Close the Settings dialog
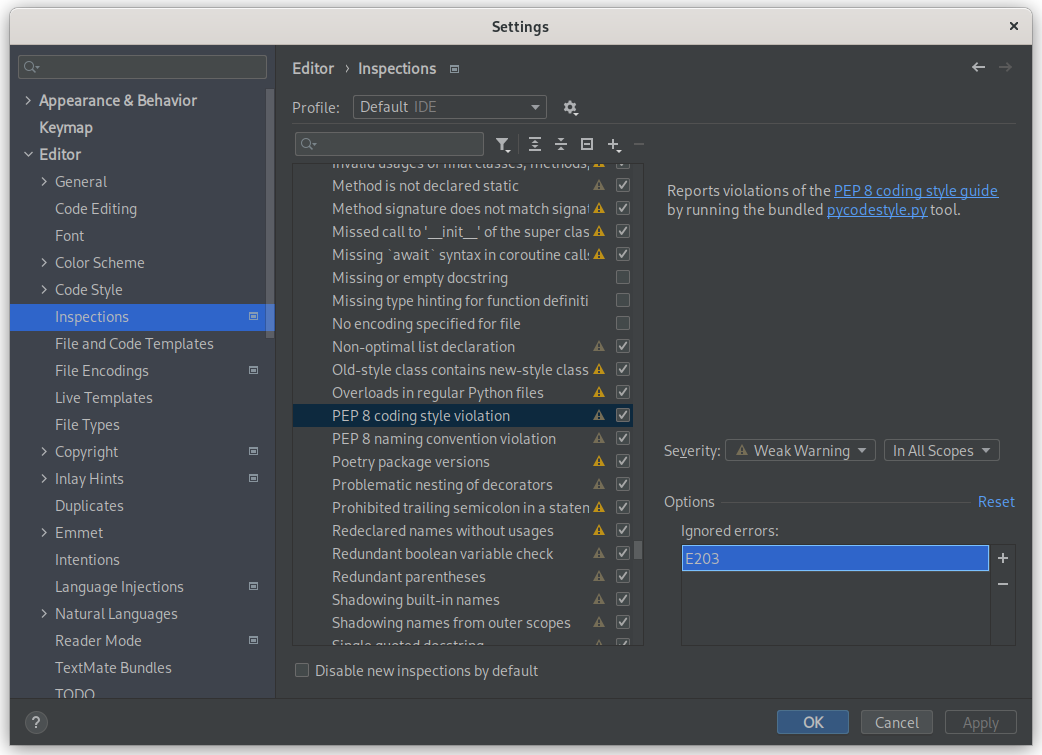 coord(1013,26)
